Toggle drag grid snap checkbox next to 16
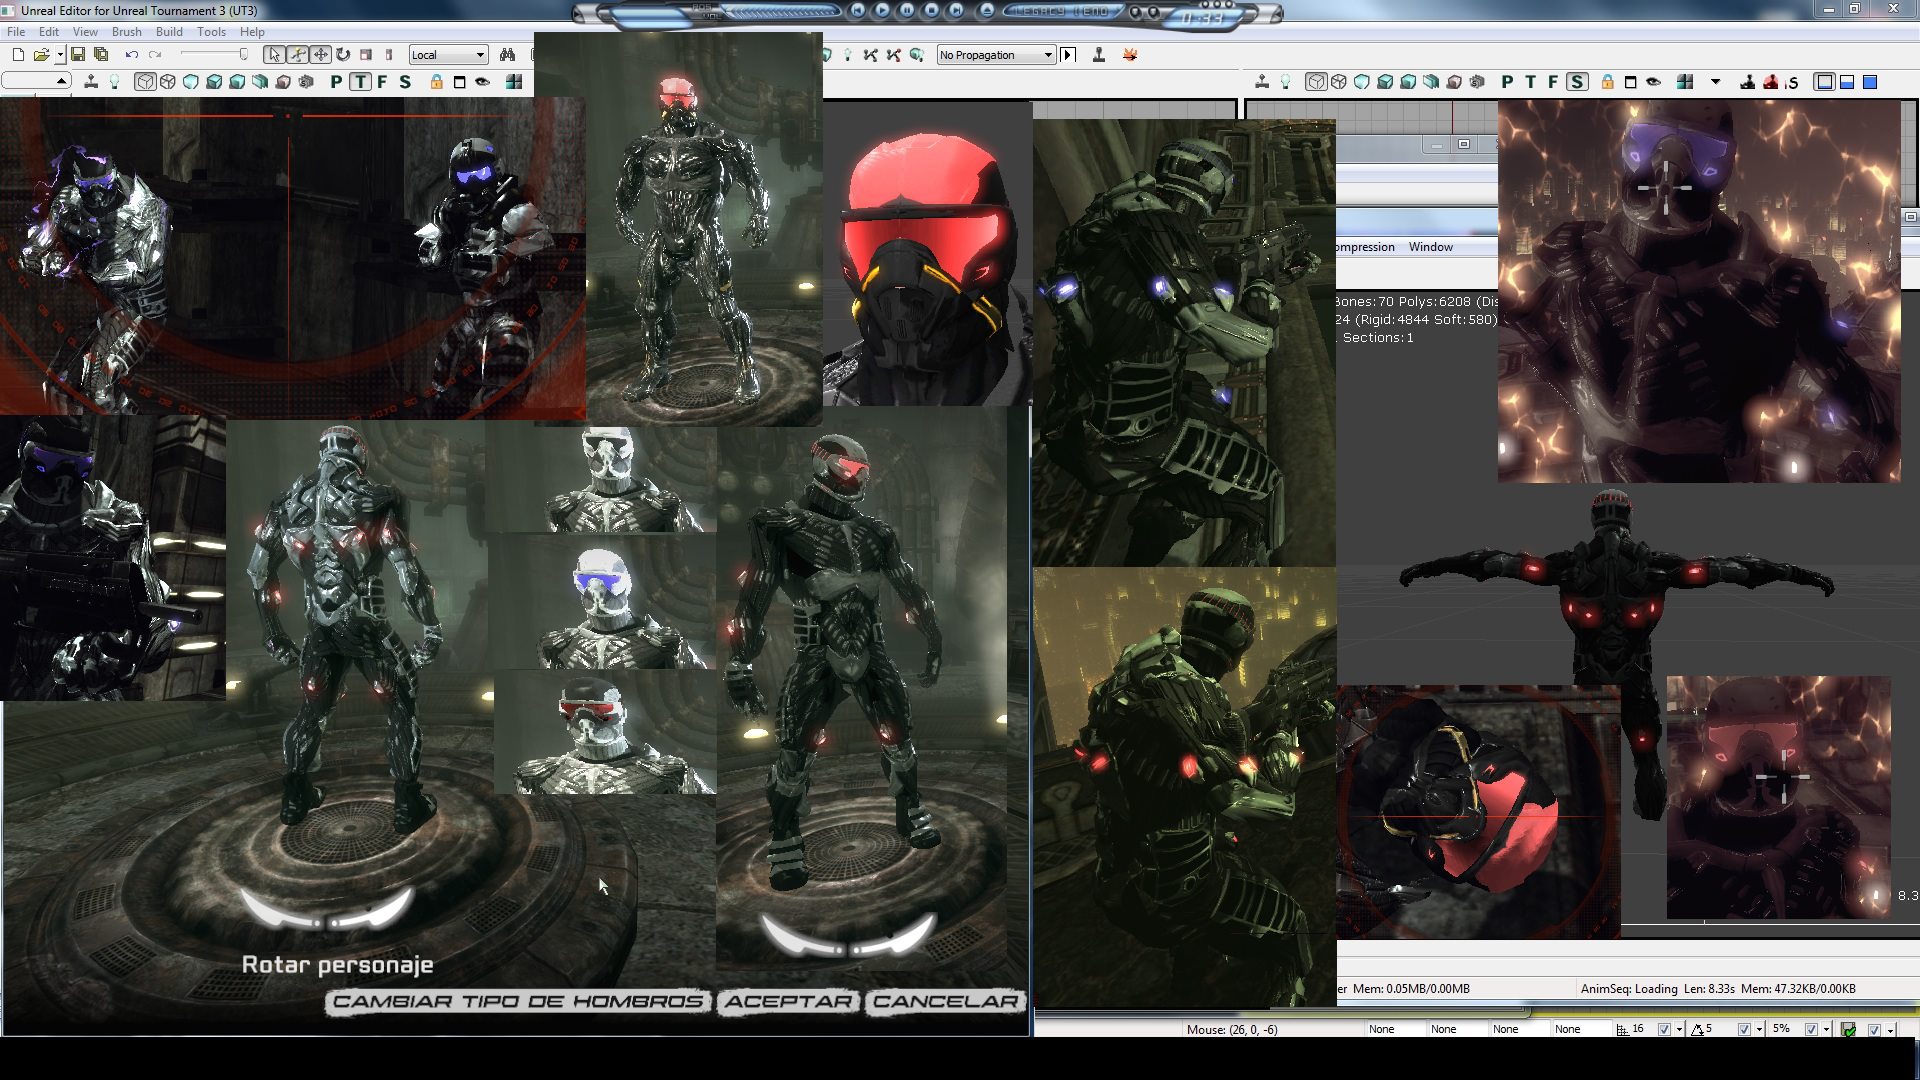The height and width of the screenshot is (1080, 1920). click(1664, 1029)
